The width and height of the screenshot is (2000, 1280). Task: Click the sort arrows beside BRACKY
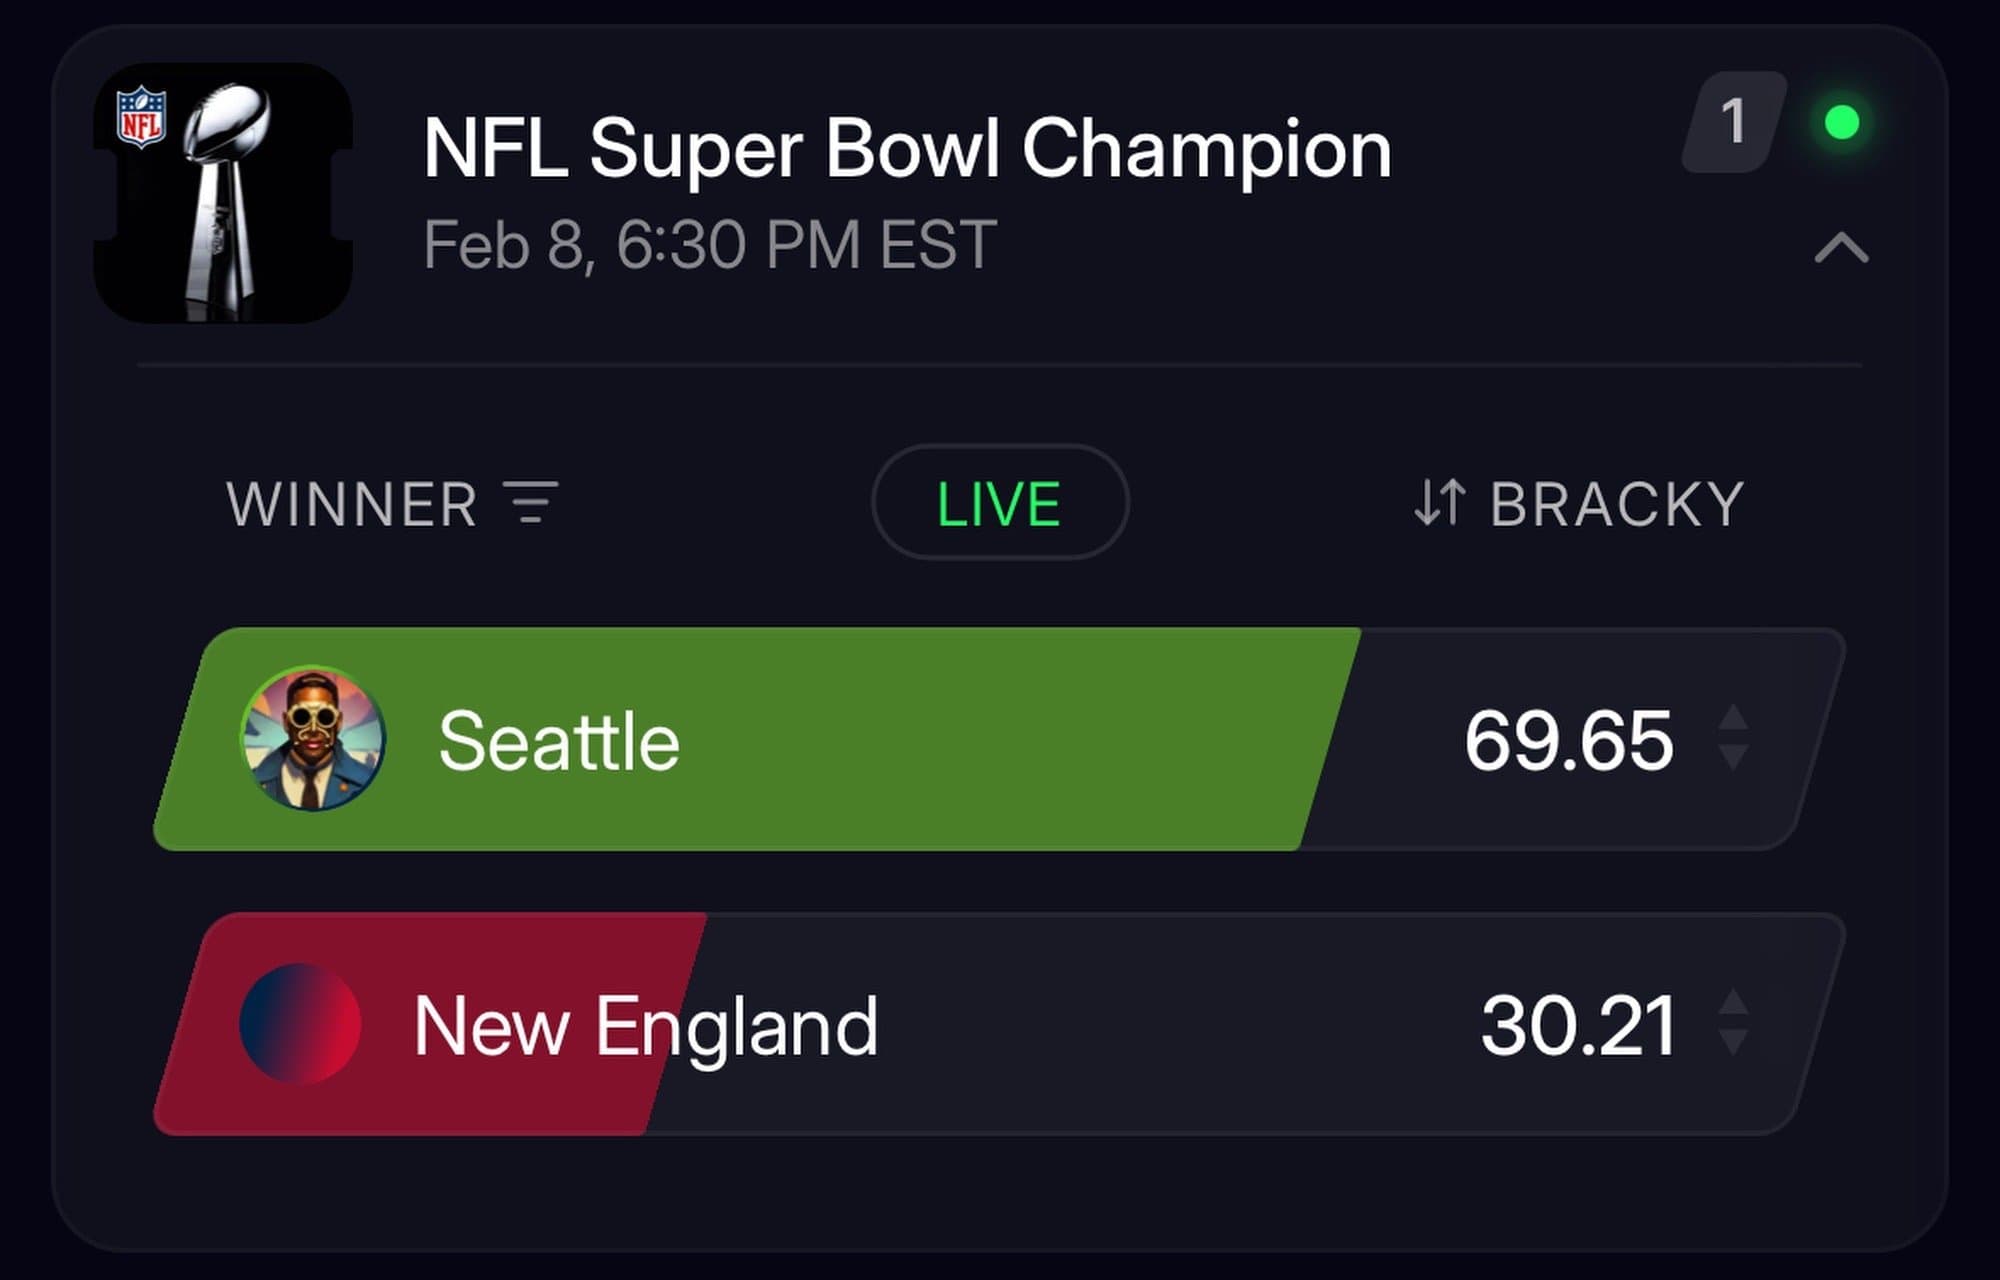click(1439, 502)
